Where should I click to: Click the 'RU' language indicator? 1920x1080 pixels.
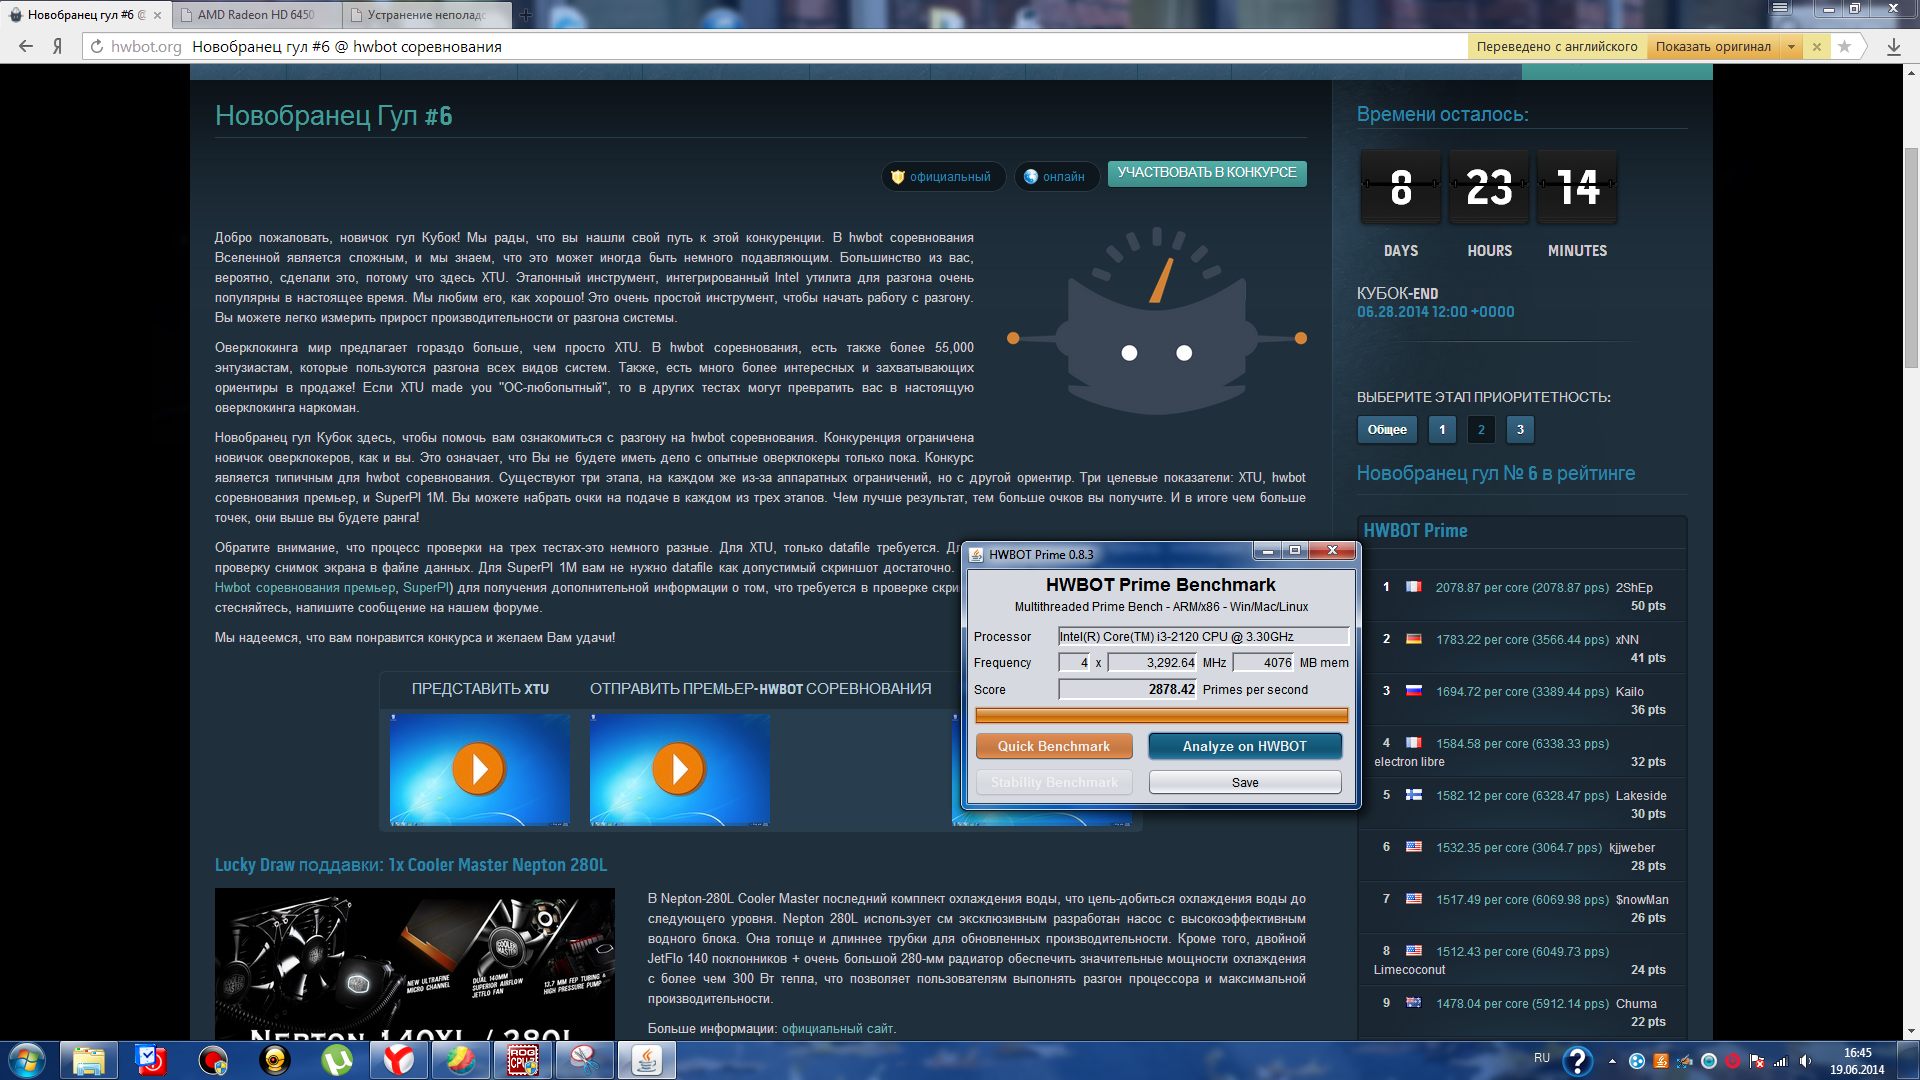(x=1541, y=1058)
